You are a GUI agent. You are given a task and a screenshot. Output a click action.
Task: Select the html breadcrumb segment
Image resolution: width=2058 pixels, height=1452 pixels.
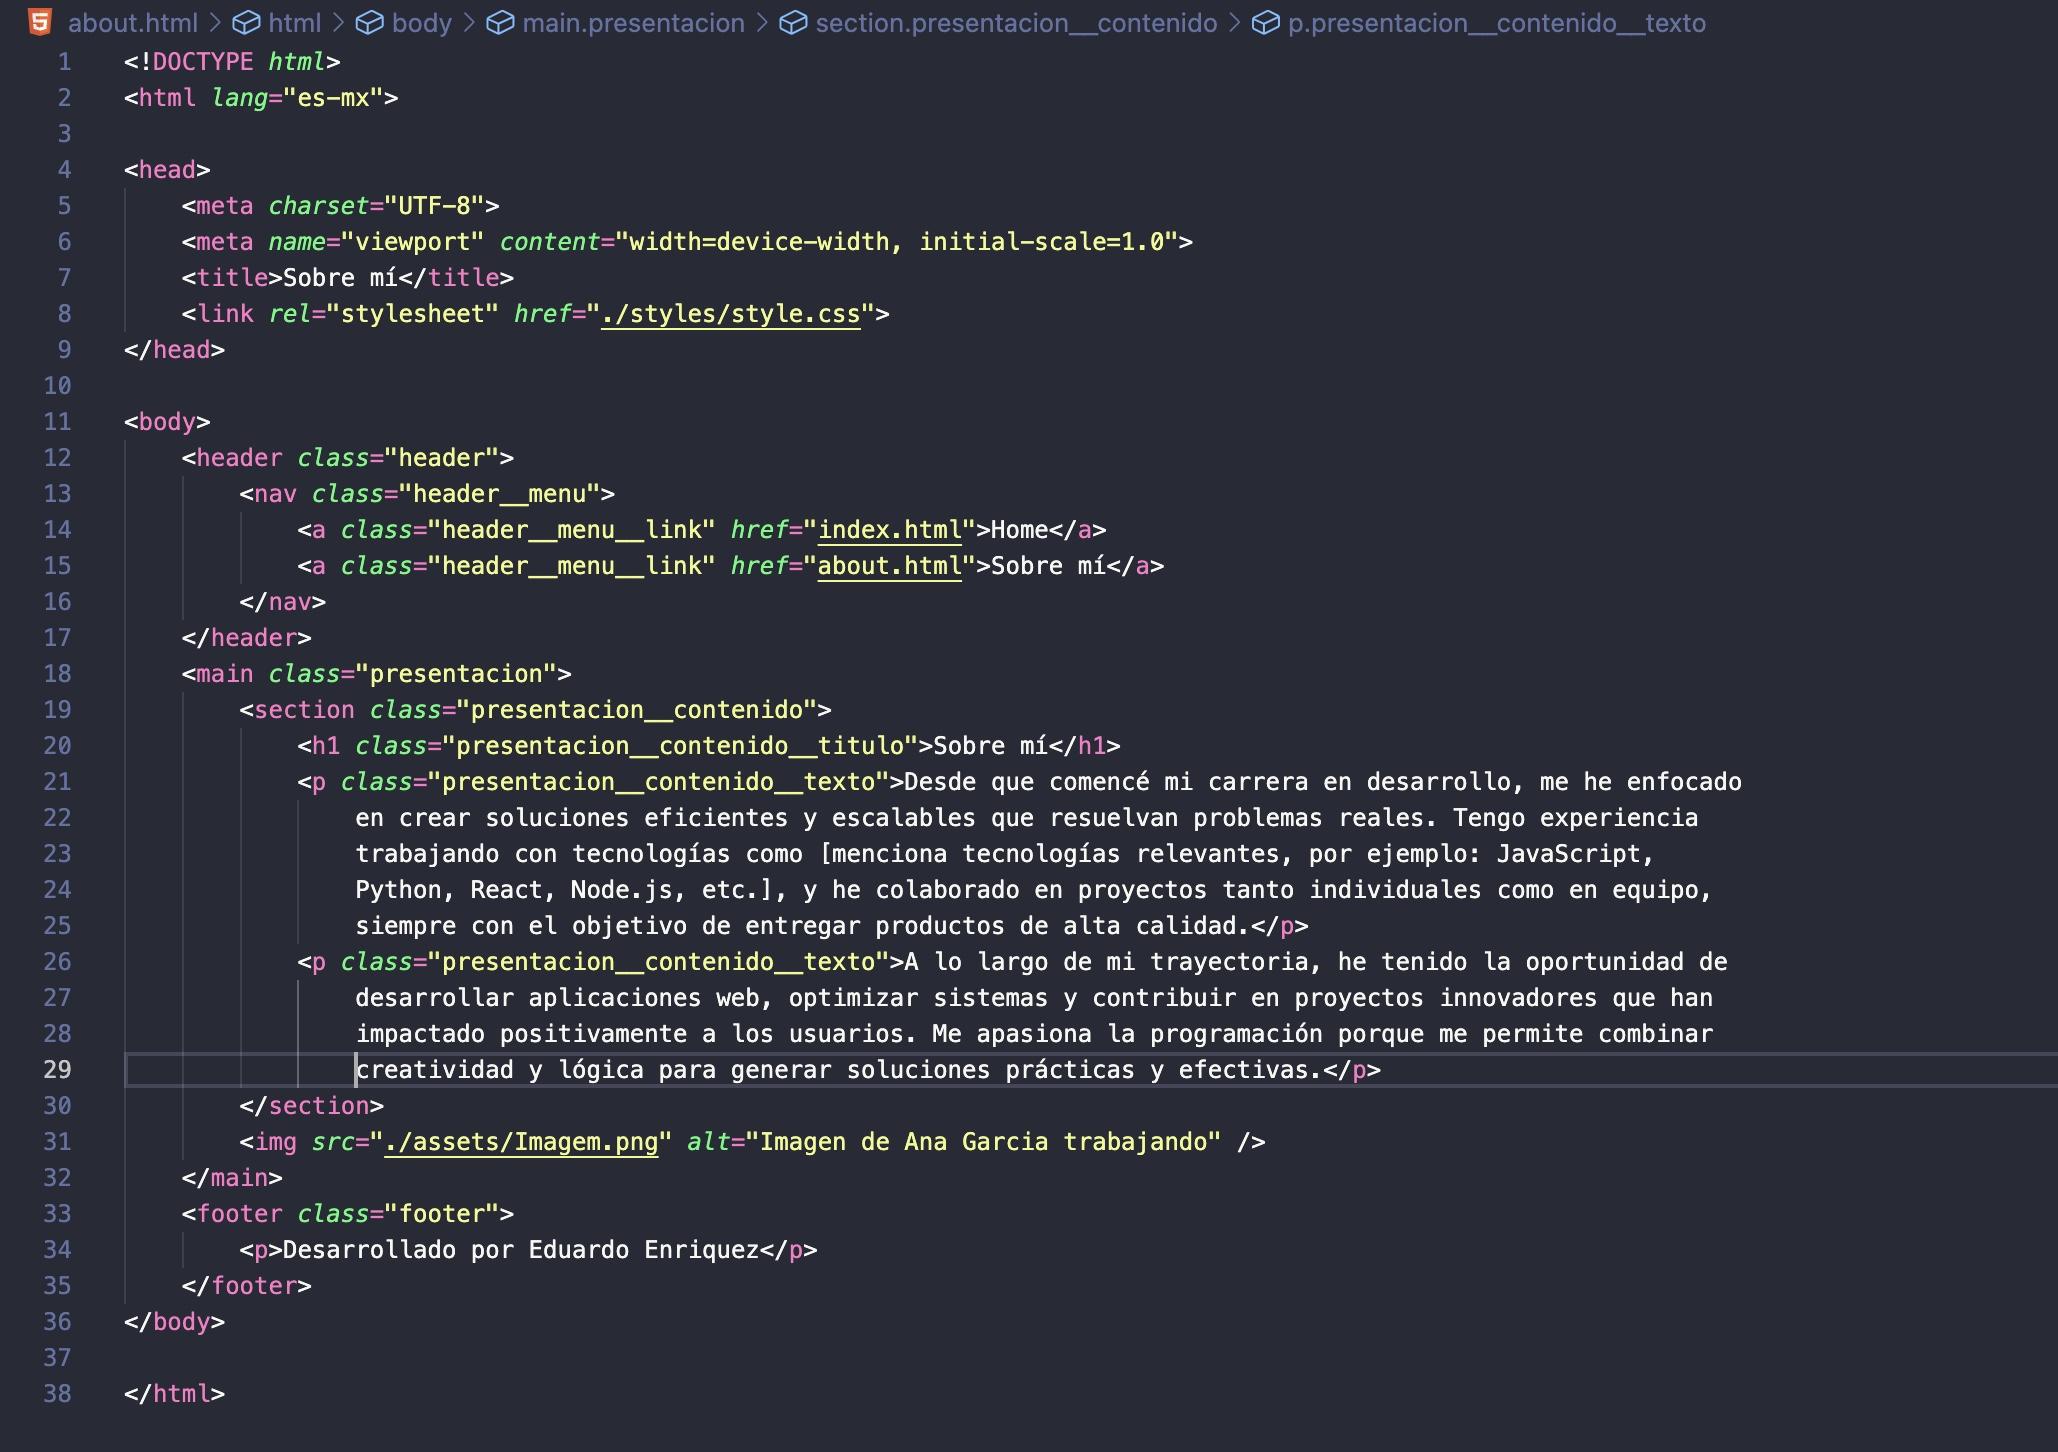tap(295, 23)
